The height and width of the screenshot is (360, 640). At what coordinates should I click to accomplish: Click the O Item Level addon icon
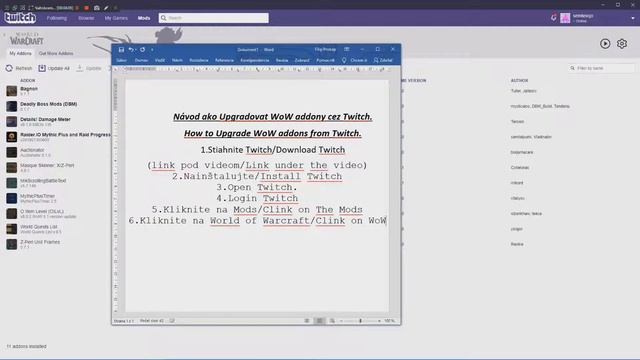tap(11, 213)
